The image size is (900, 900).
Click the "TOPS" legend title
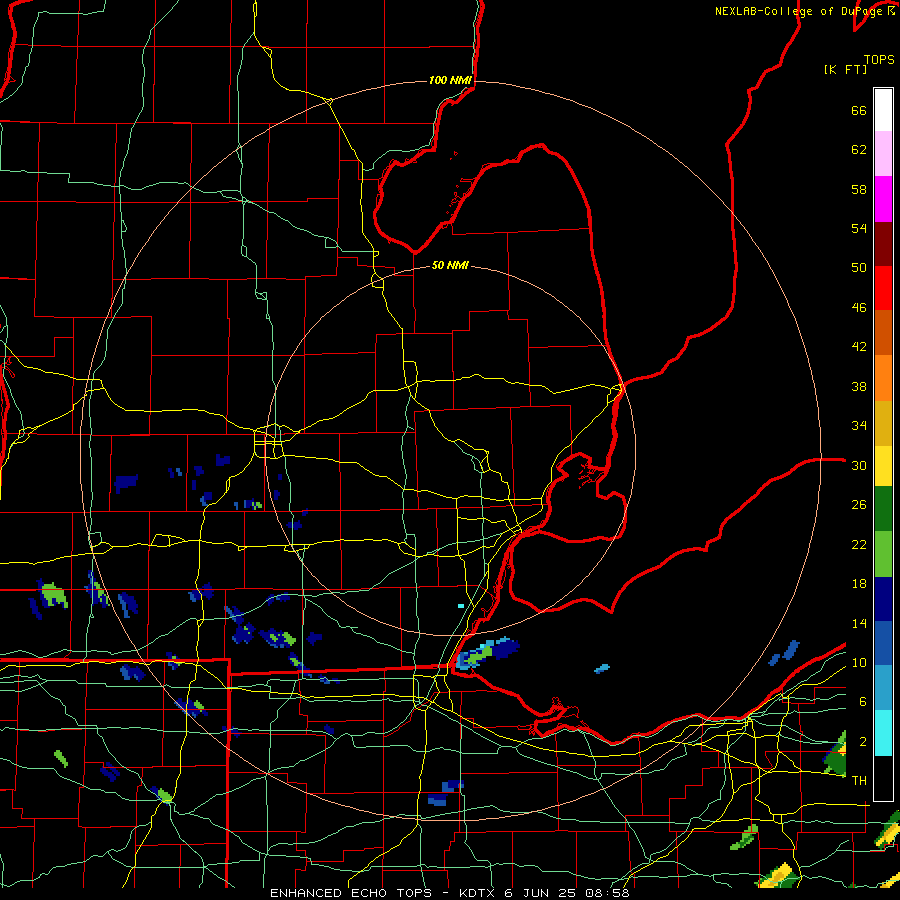coord(879,60)
